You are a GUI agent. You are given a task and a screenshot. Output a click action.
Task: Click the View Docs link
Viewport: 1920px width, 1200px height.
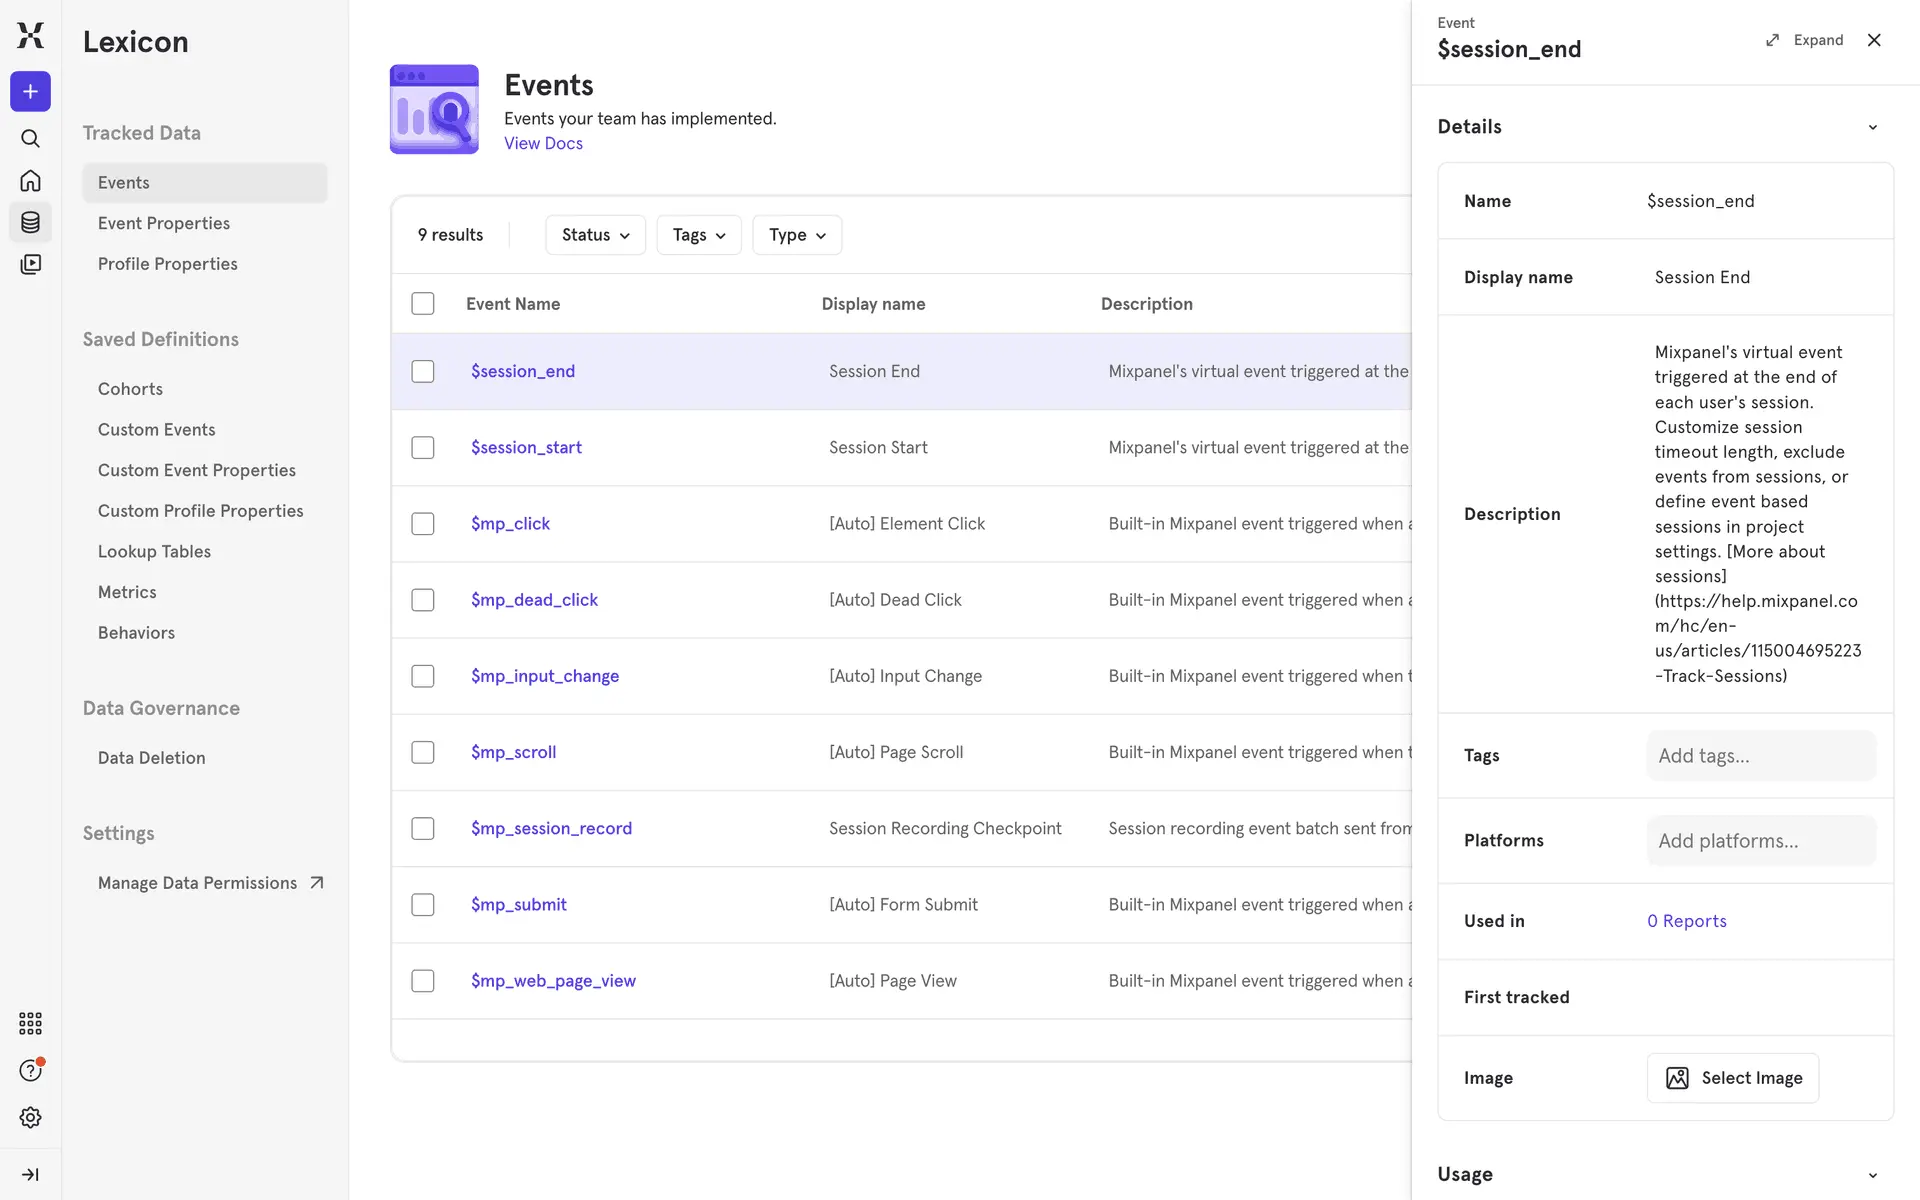tap(543, 143)
